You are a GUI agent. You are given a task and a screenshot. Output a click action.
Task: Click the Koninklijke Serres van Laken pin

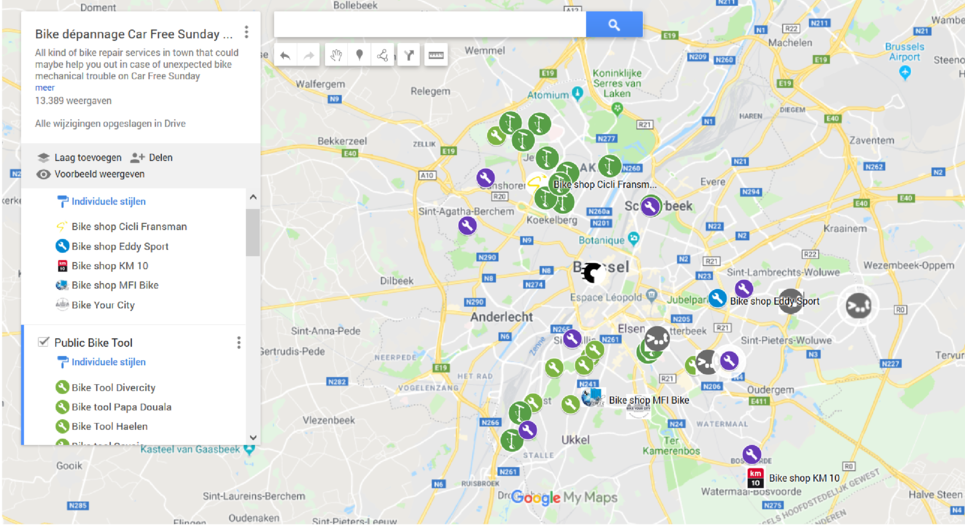click(x=617, y=108)
